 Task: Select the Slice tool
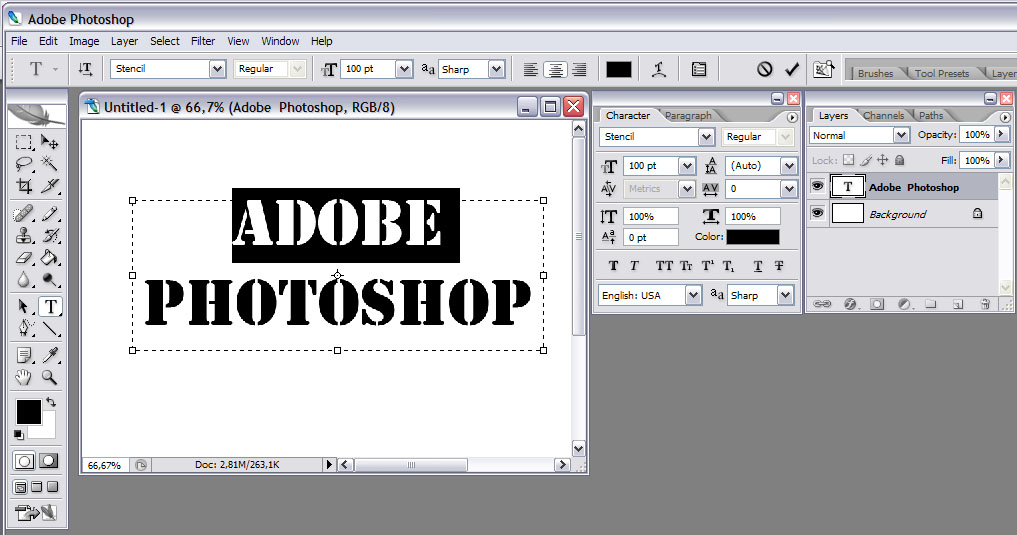pos(50,186)
